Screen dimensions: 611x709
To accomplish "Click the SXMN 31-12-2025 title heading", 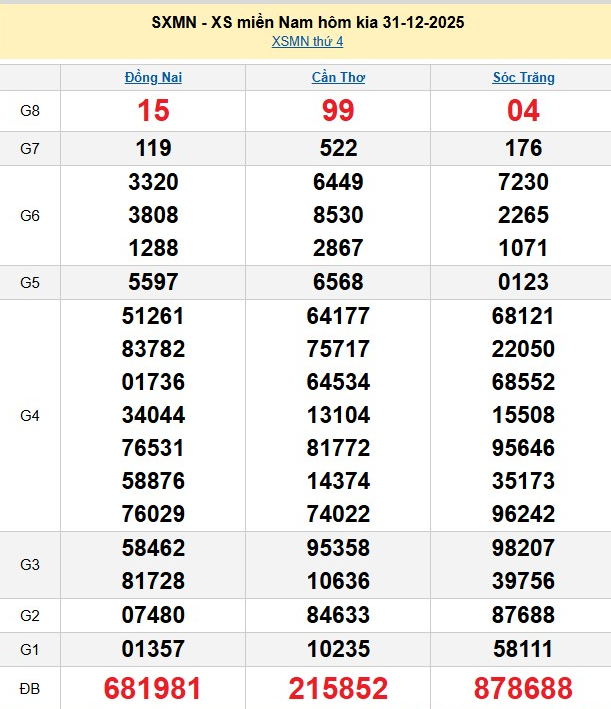I will (307, 22).
